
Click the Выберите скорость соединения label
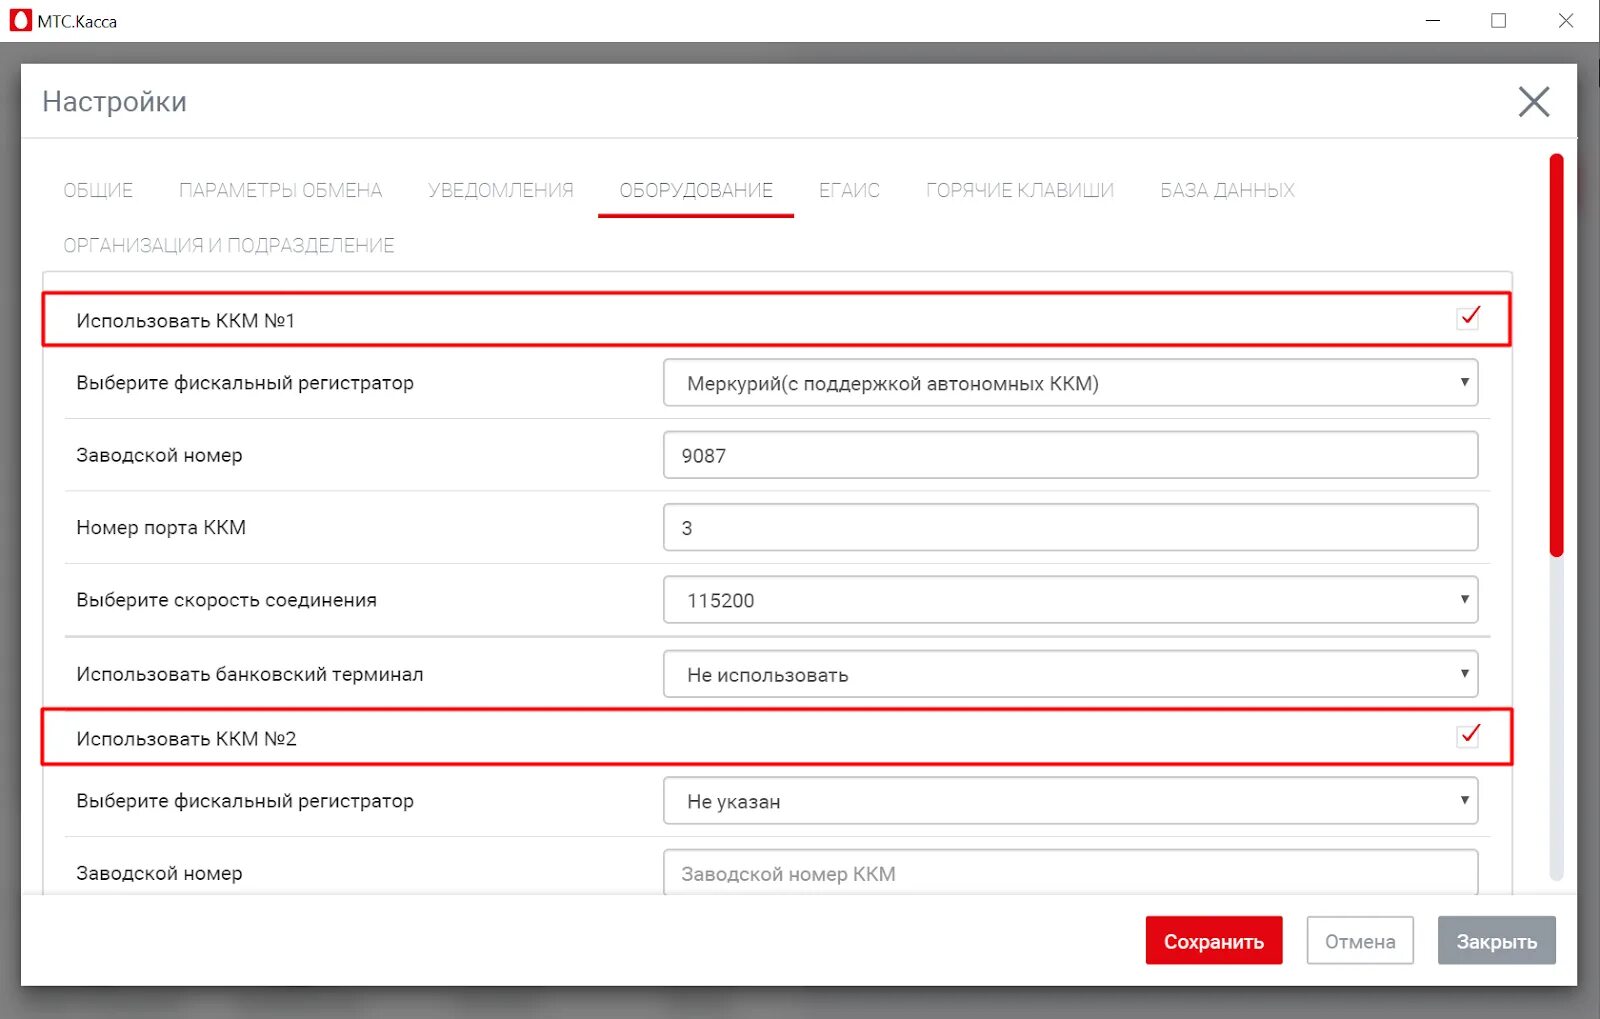click(226, 600)
